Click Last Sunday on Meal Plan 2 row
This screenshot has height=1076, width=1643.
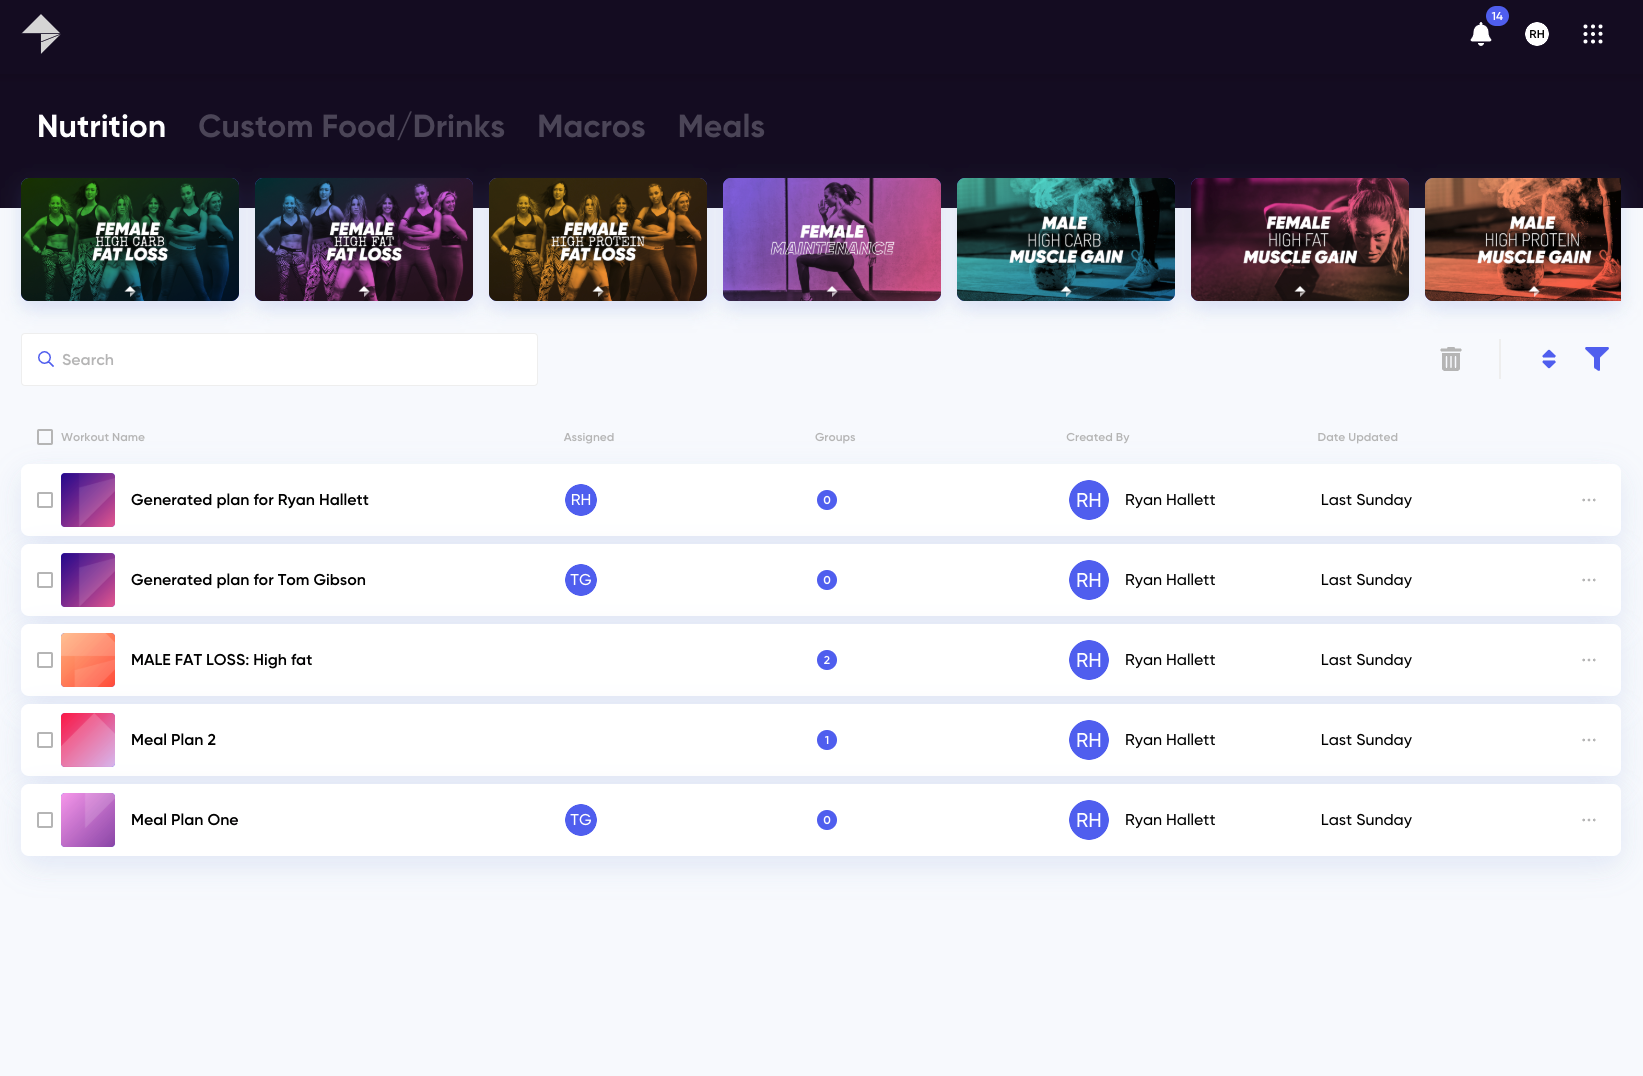click(1366, 740)
